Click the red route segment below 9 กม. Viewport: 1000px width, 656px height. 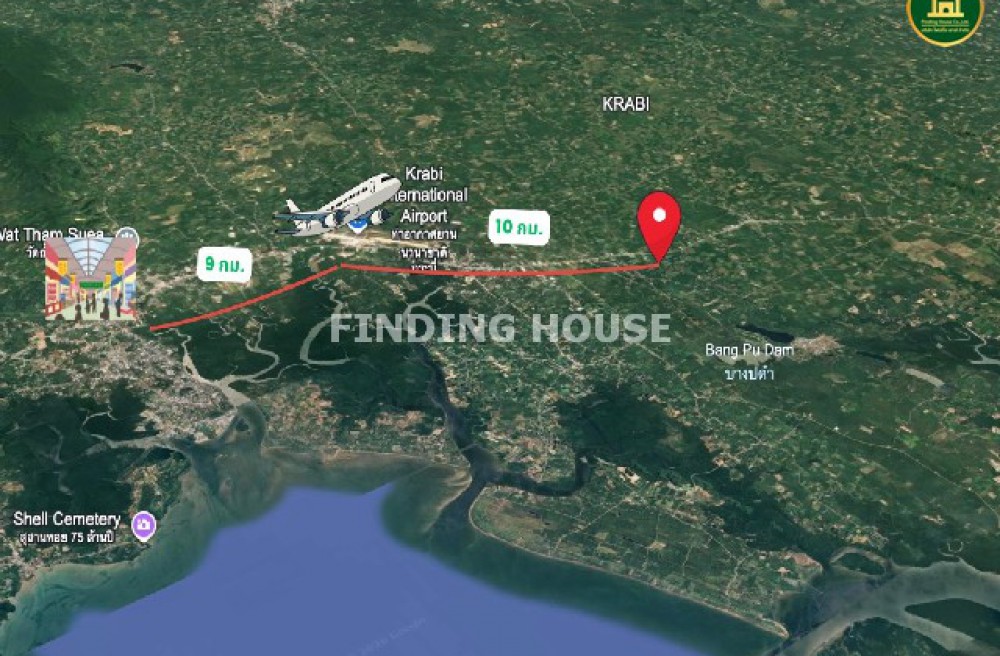coord(246,299)
